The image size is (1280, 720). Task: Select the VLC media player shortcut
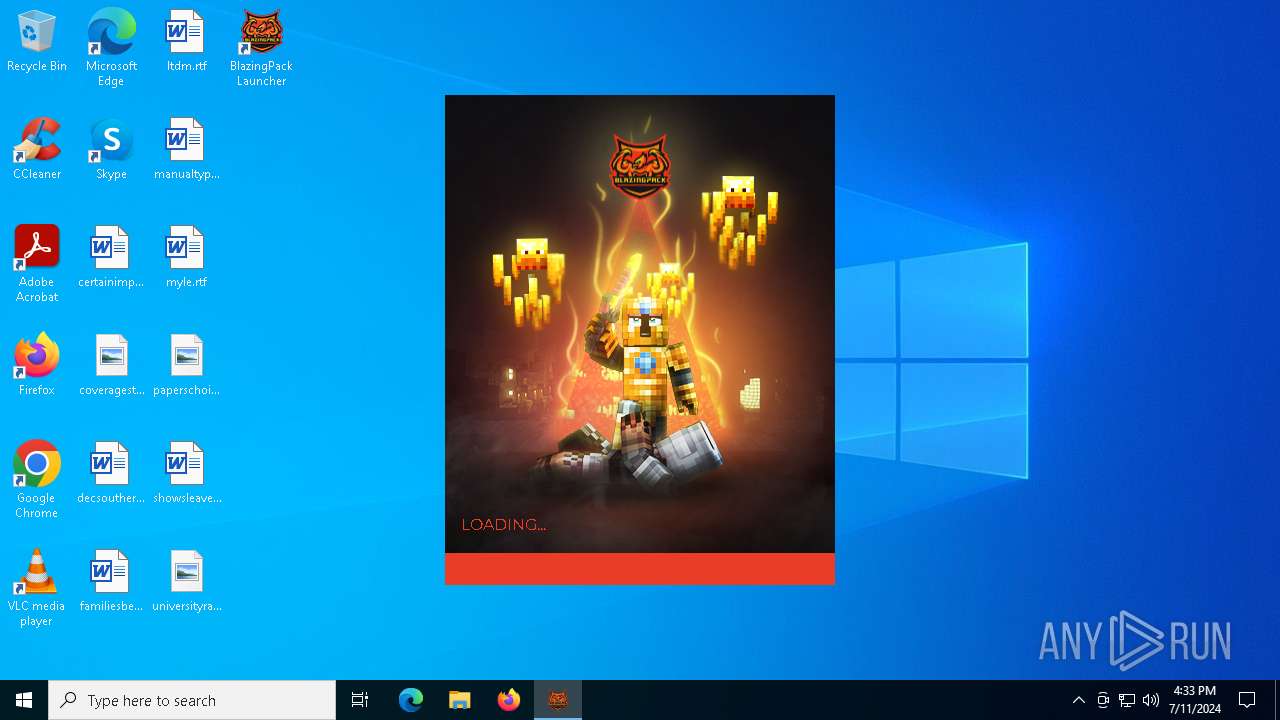(x=37, y=588)
